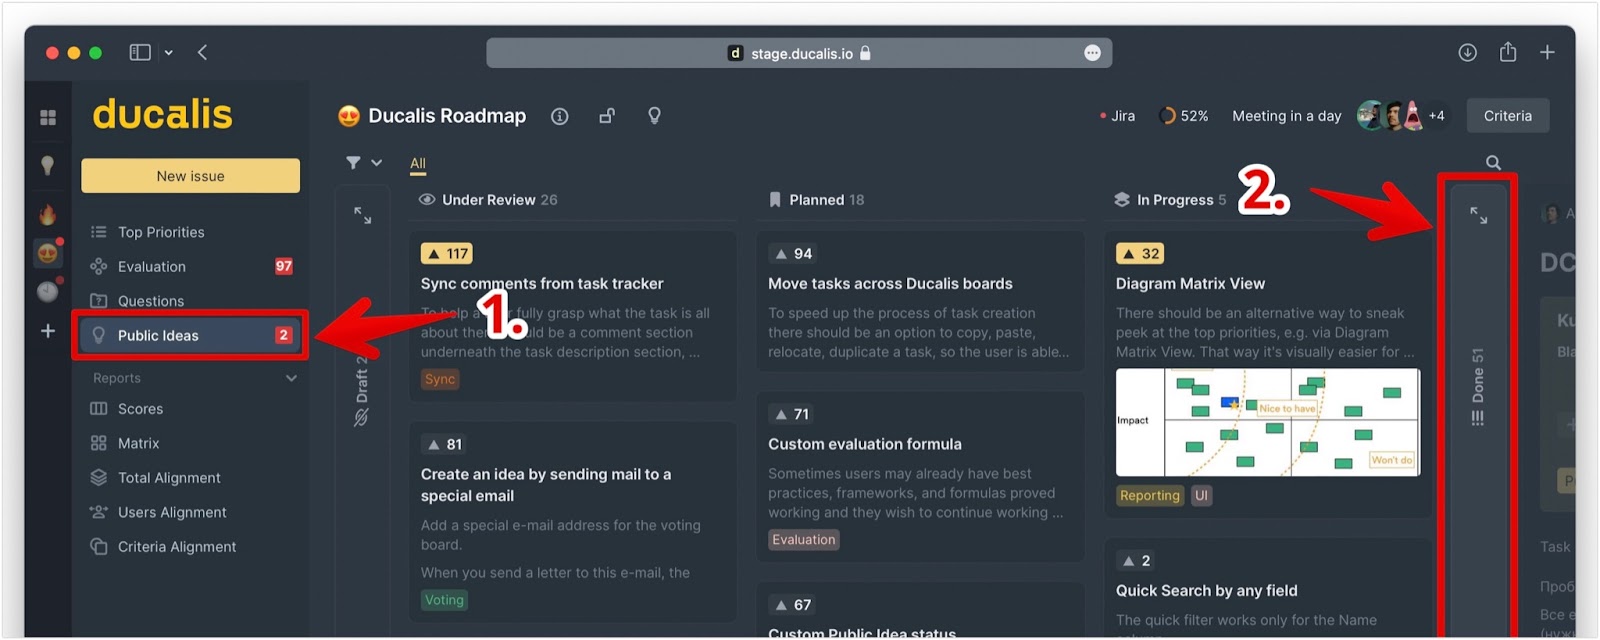Open a new browser tab with the plus icon

(x=1547, y=53)
